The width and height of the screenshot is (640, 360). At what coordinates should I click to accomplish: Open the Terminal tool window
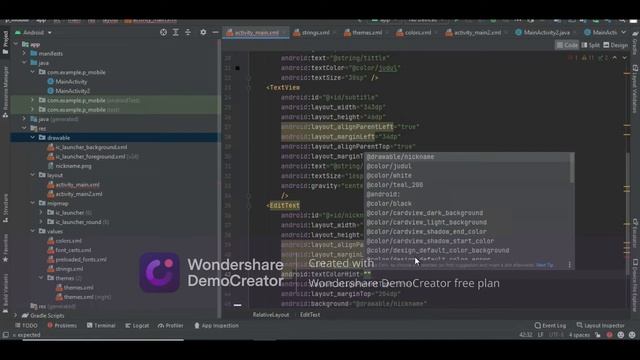click(101, 326)
